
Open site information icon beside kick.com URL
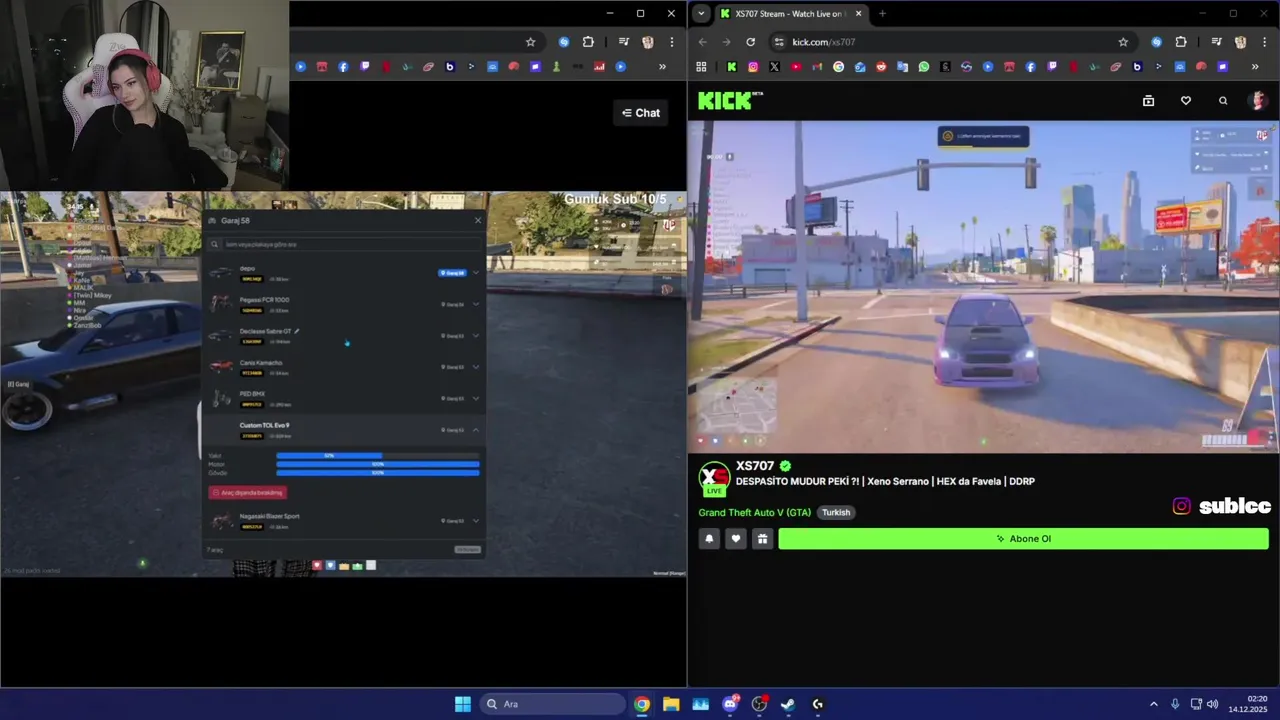[x=778, y=42]
